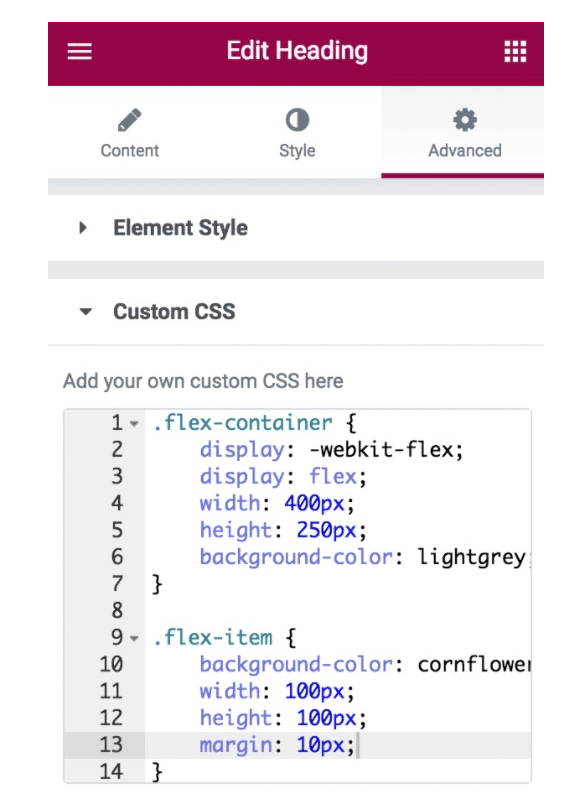Fold the .flex-item block at line 9

tap(134, 638)
